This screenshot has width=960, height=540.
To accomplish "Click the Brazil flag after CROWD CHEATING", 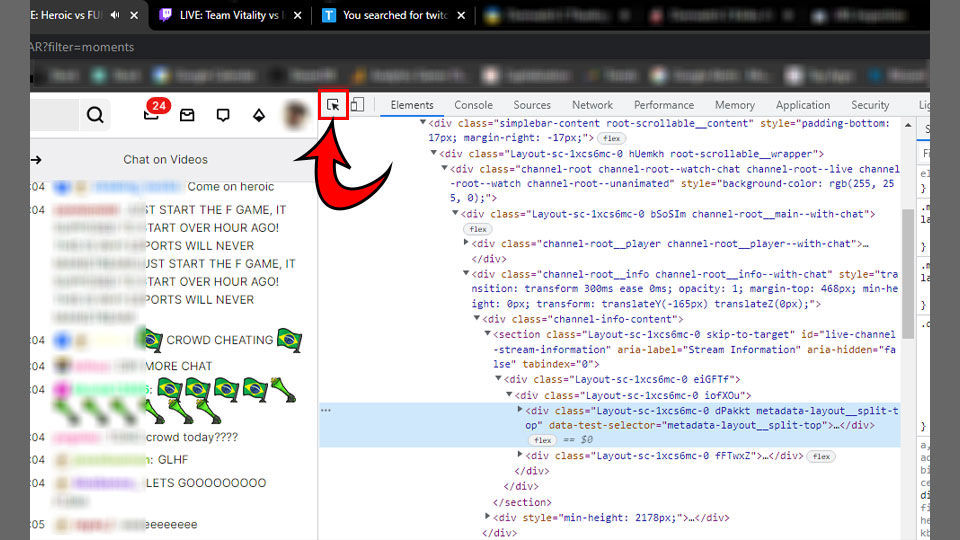I will click(289, 340).
